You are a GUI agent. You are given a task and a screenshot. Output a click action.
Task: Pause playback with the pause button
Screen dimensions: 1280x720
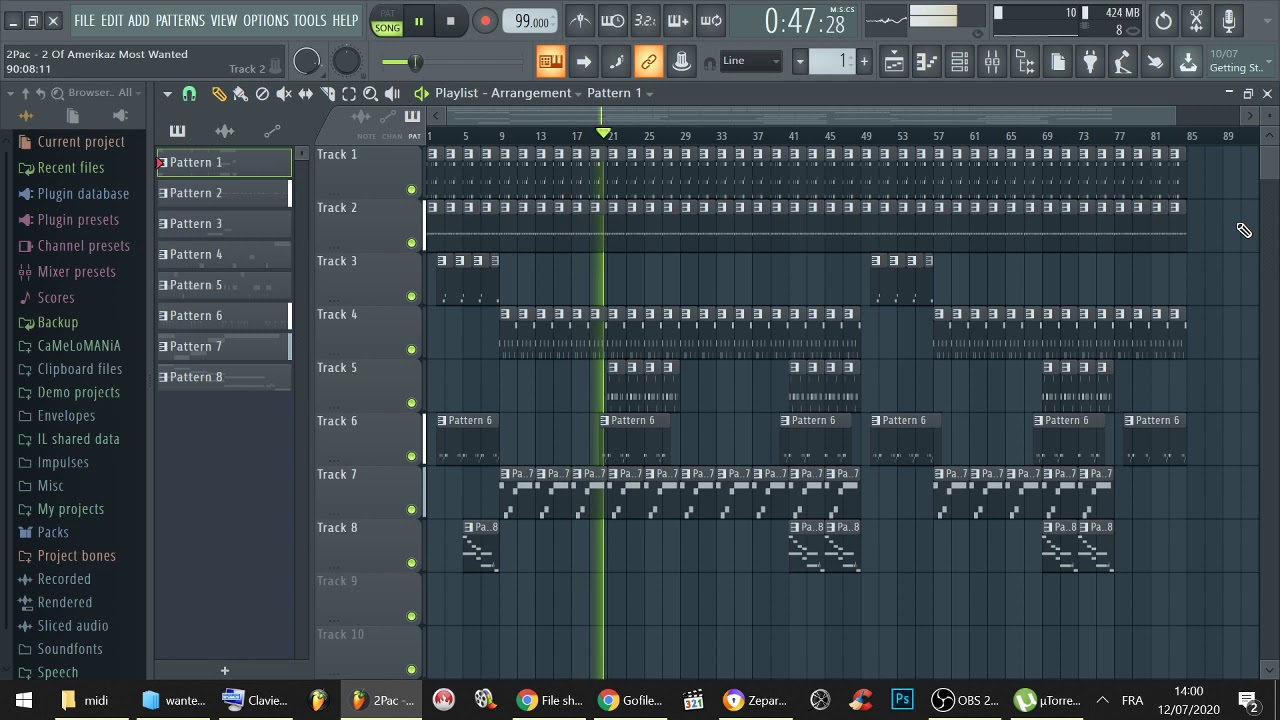click(419, 21)
